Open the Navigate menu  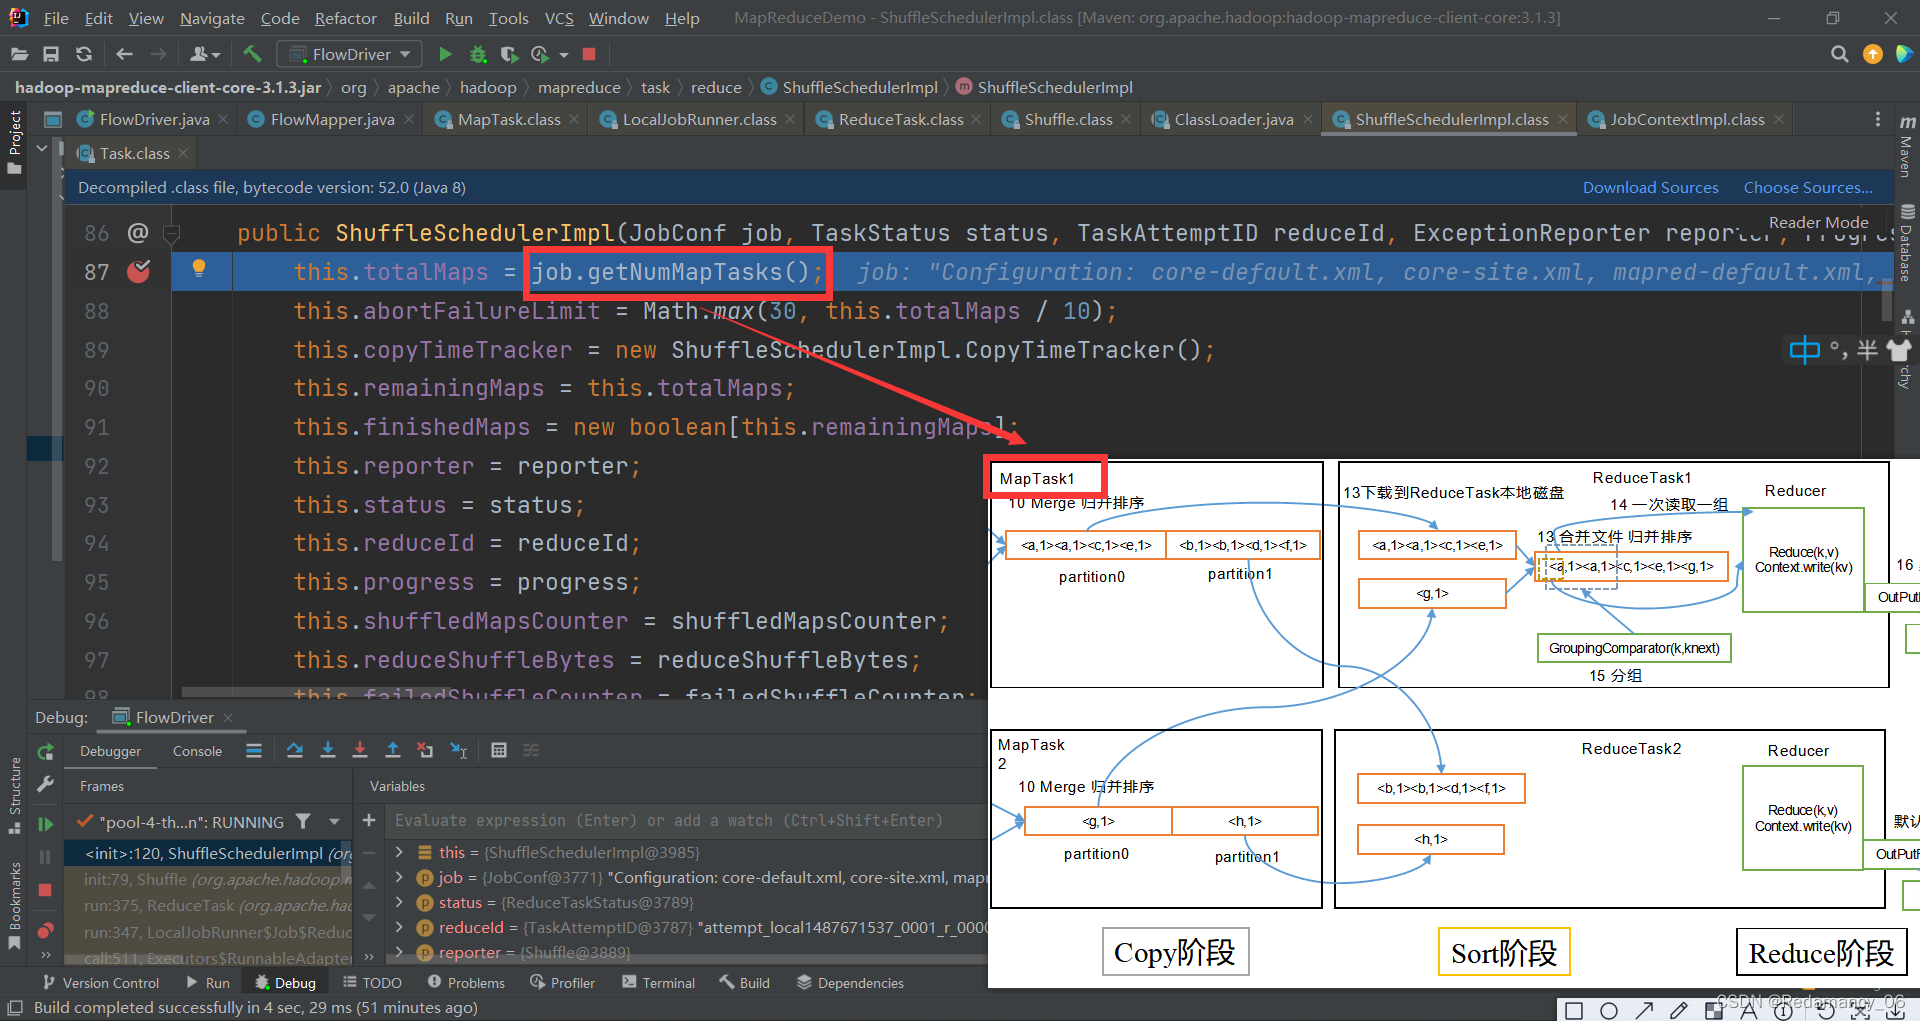point(212,18)
